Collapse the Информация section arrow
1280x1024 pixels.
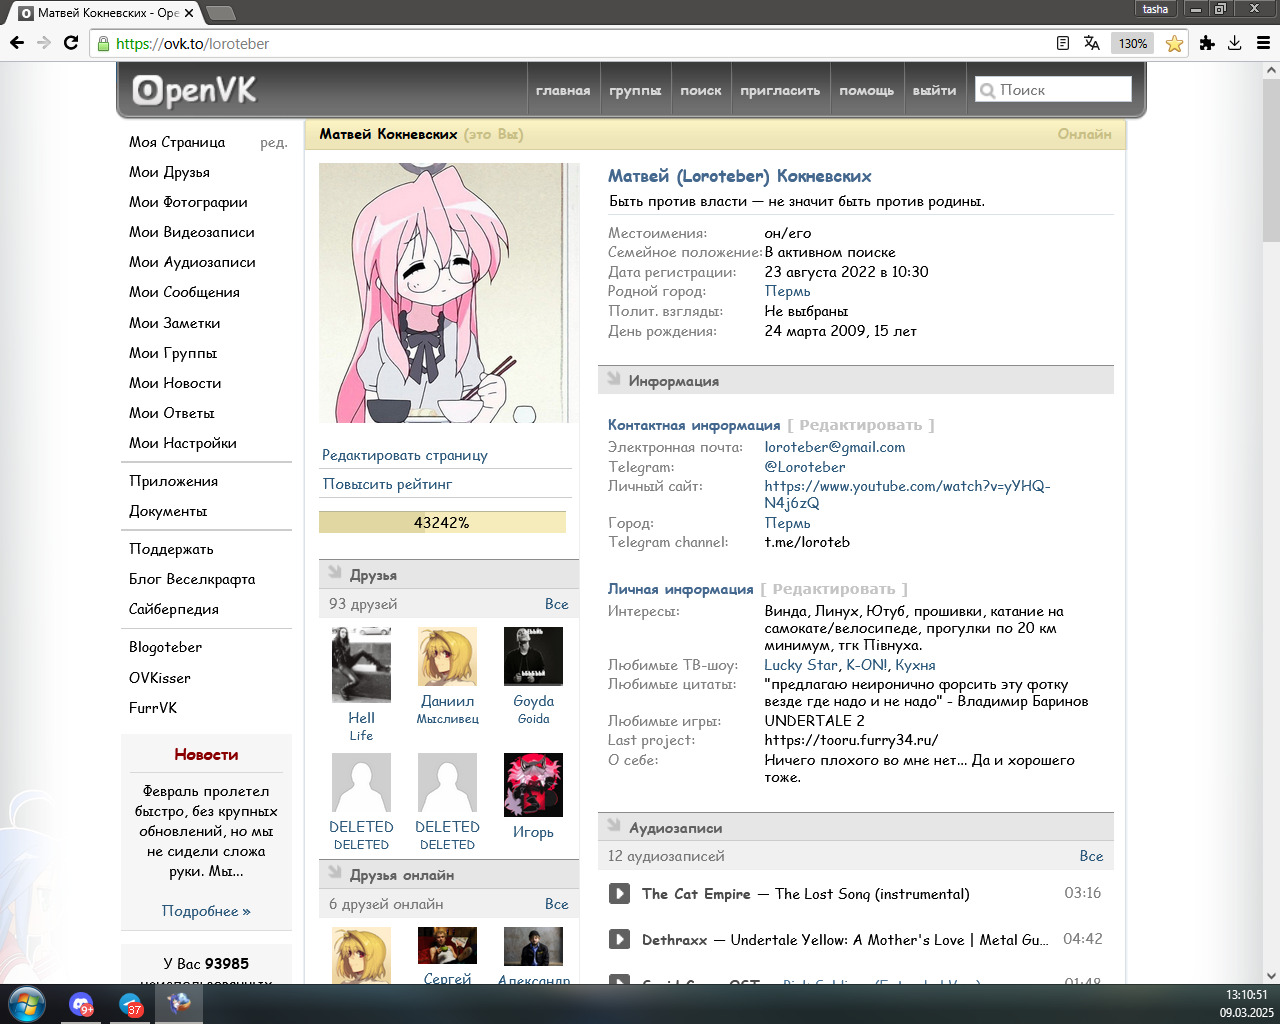(x=613, y=380)
